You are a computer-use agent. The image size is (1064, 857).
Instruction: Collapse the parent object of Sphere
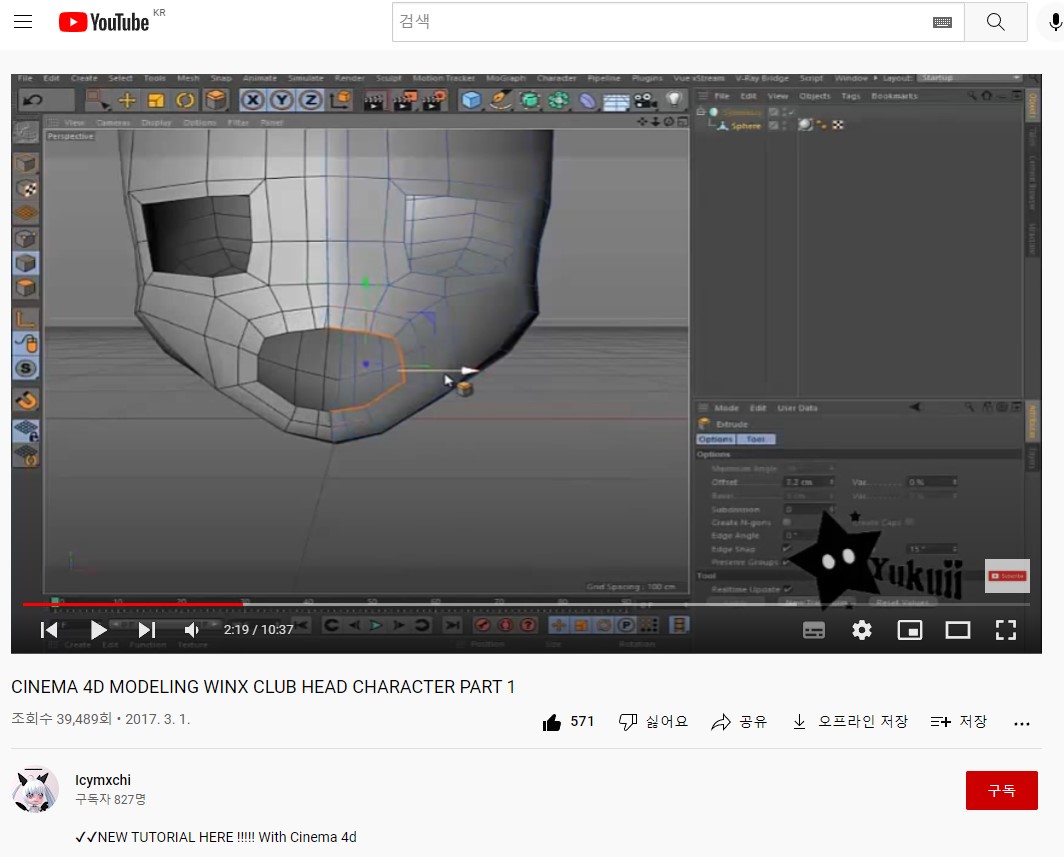tap(701, 111)
